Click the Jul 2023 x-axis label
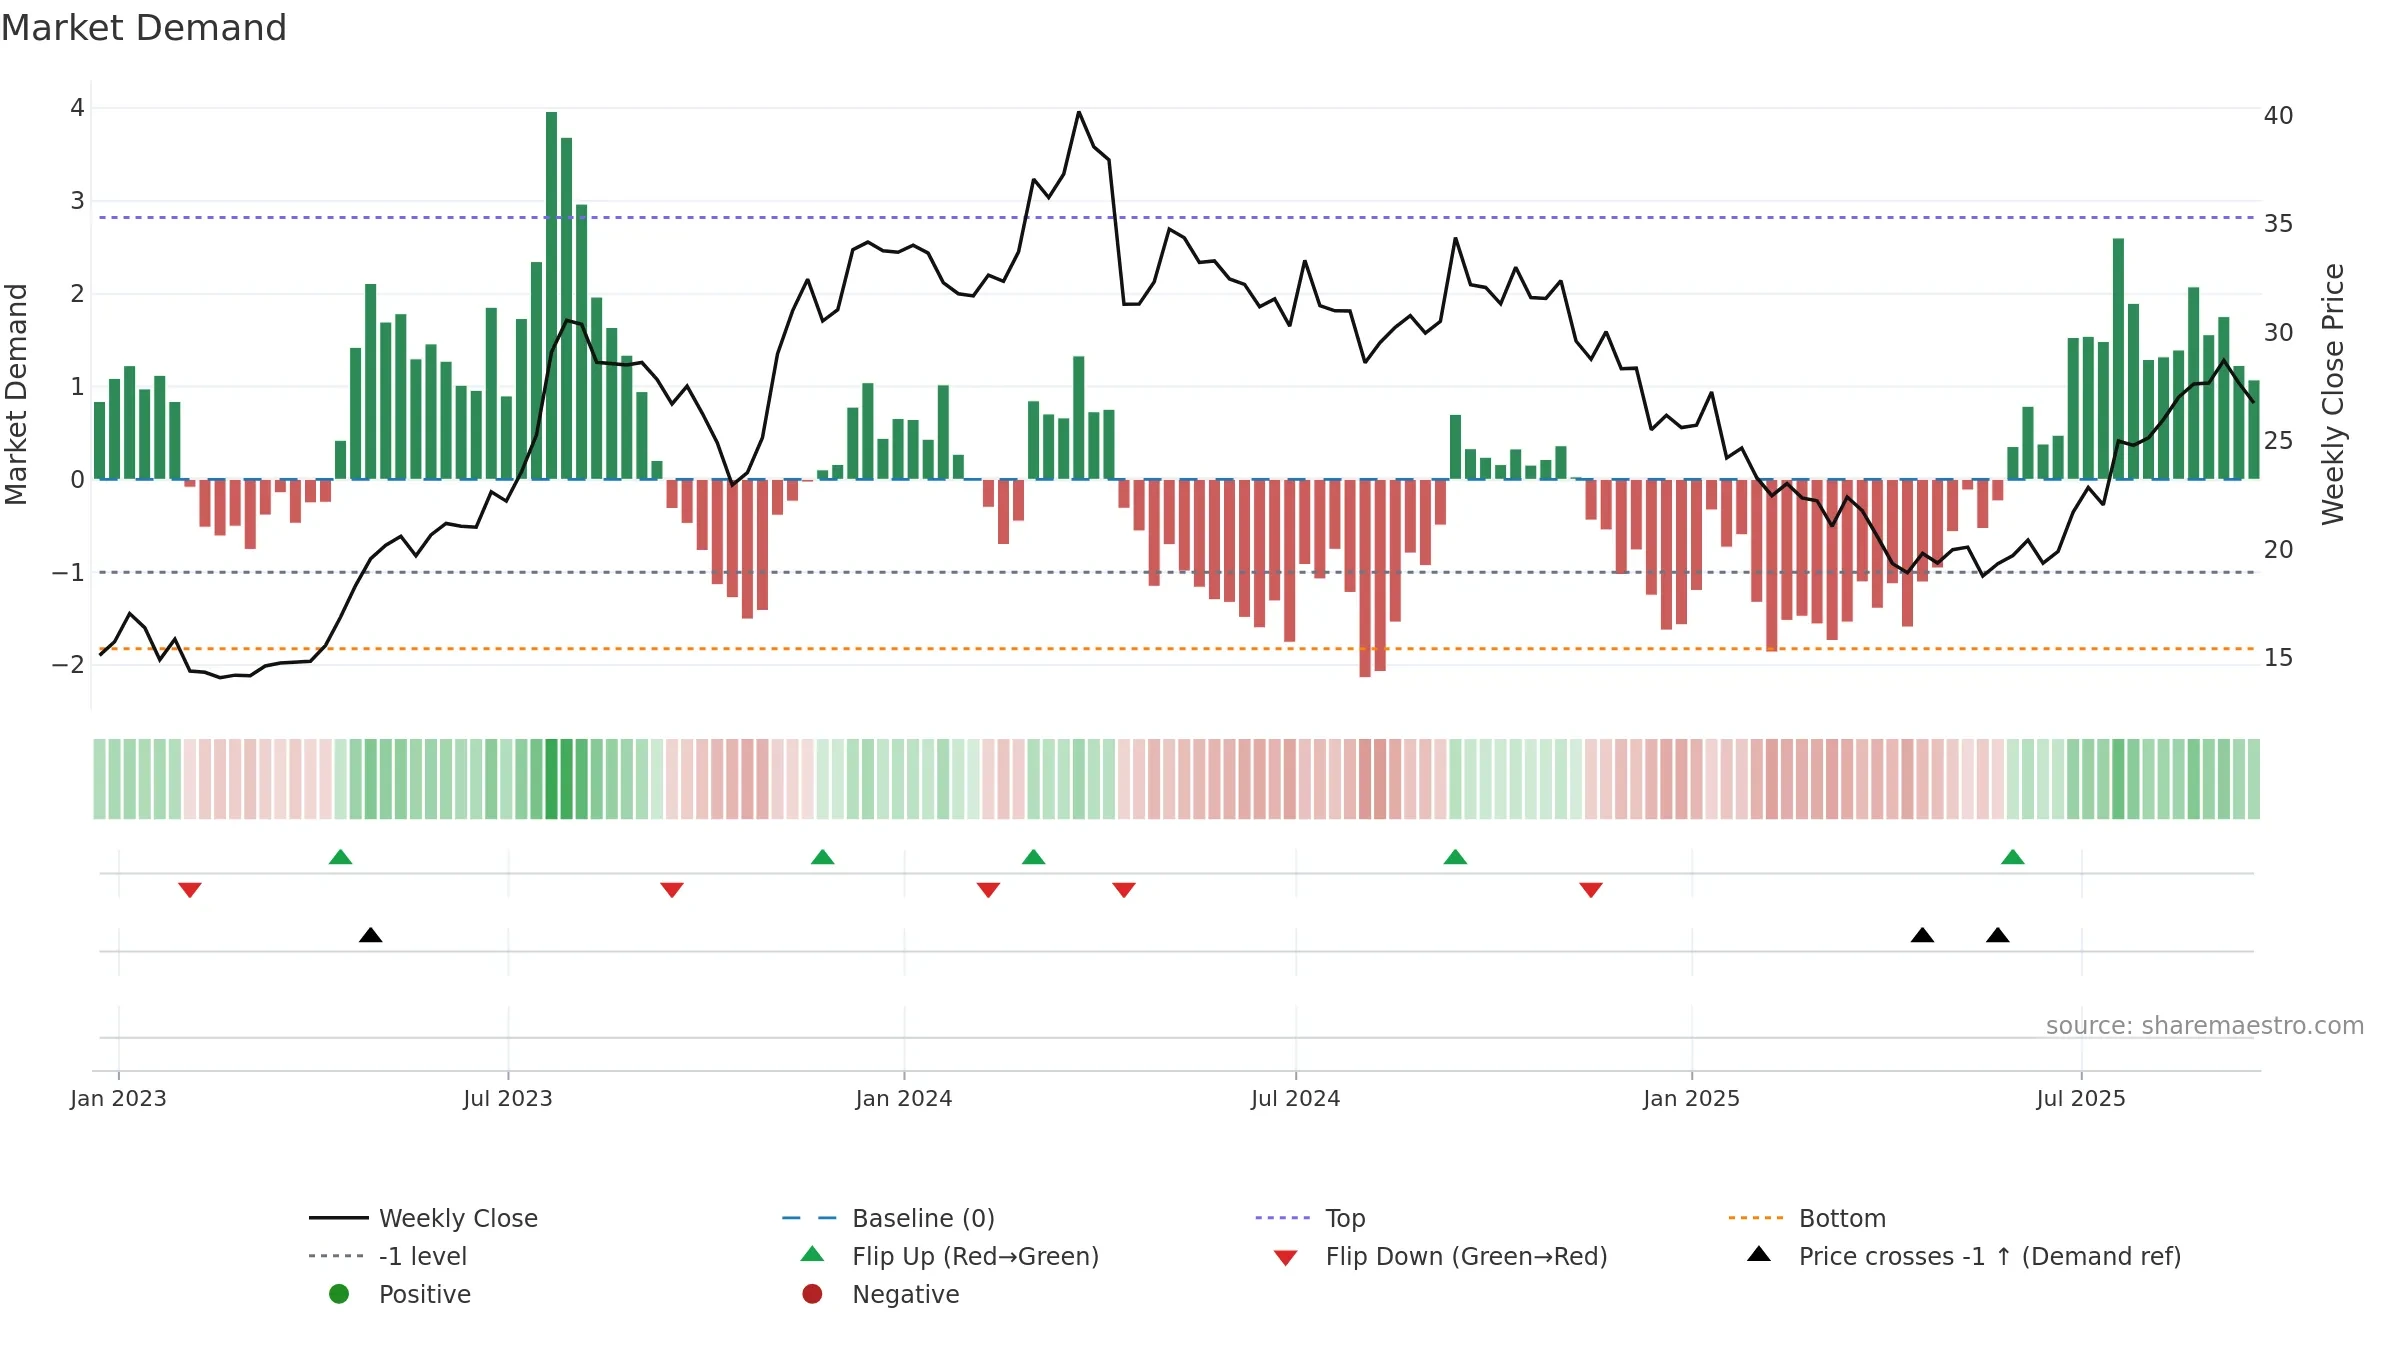2400x1350 pixels. [x=508, y=1098]
